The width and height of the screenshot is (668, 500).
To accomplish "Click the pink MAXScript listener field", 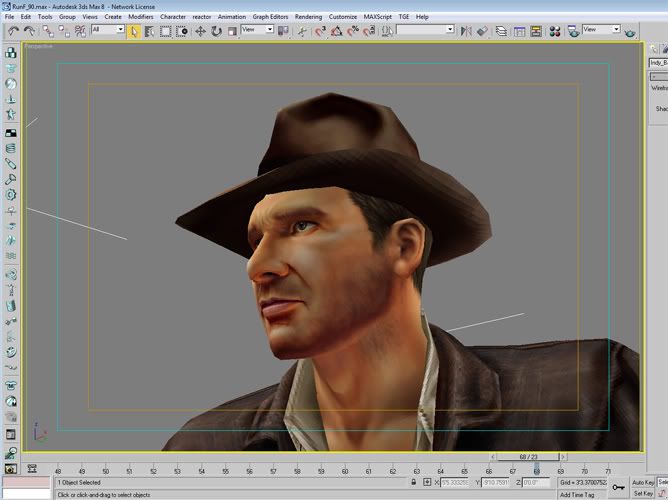I will 26,482.
